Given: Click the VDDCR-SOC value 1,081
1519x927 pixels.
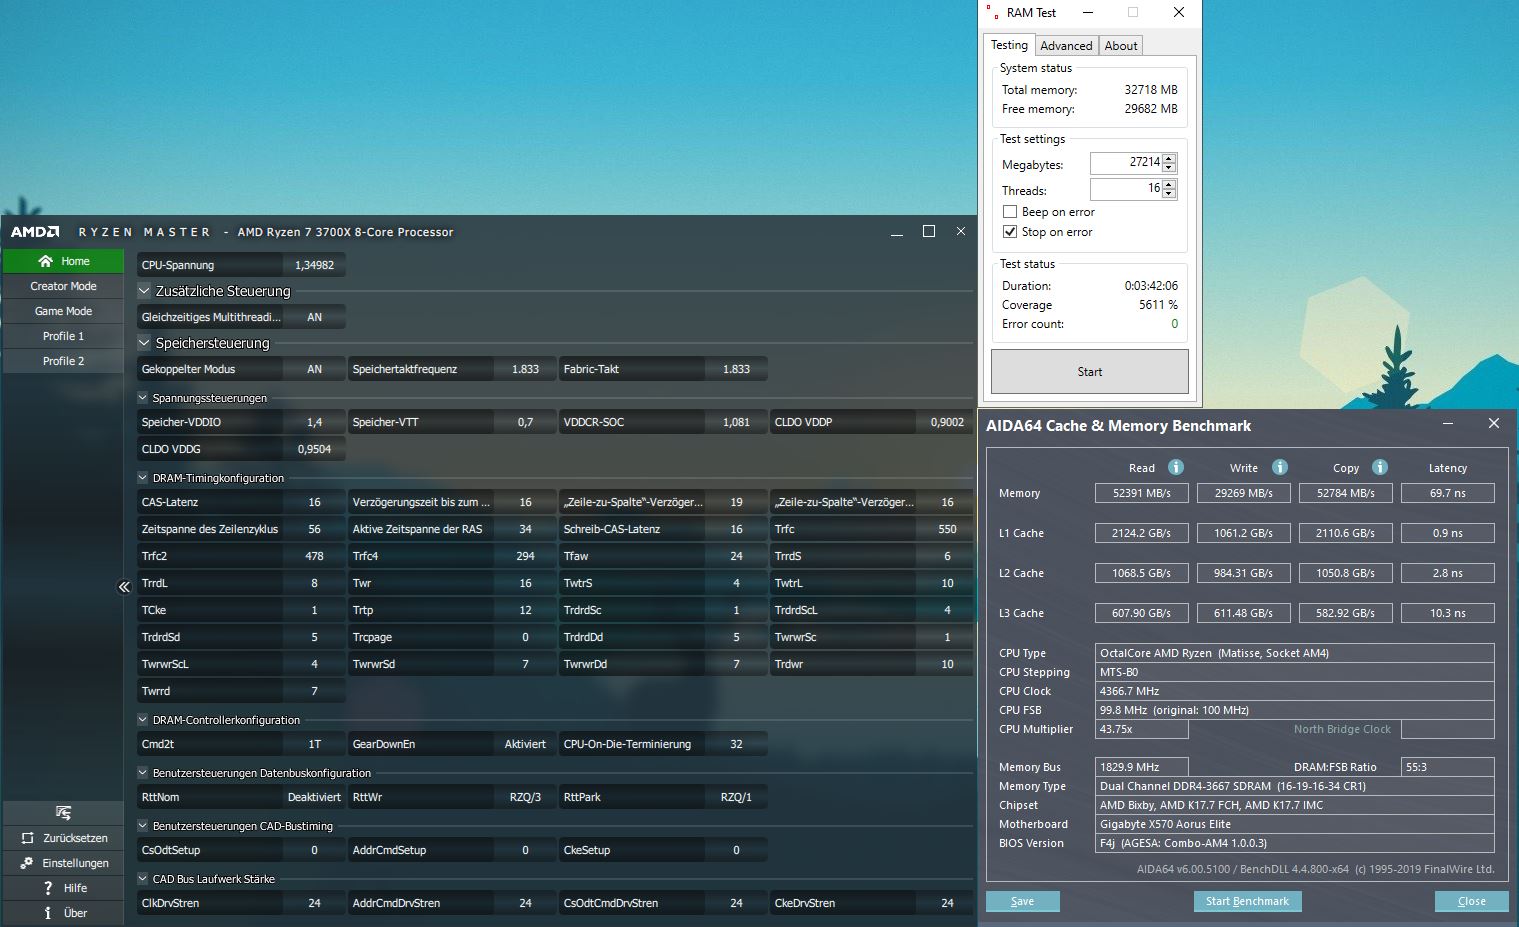Looking at the screenshot, I should click(x=736, y=422).
